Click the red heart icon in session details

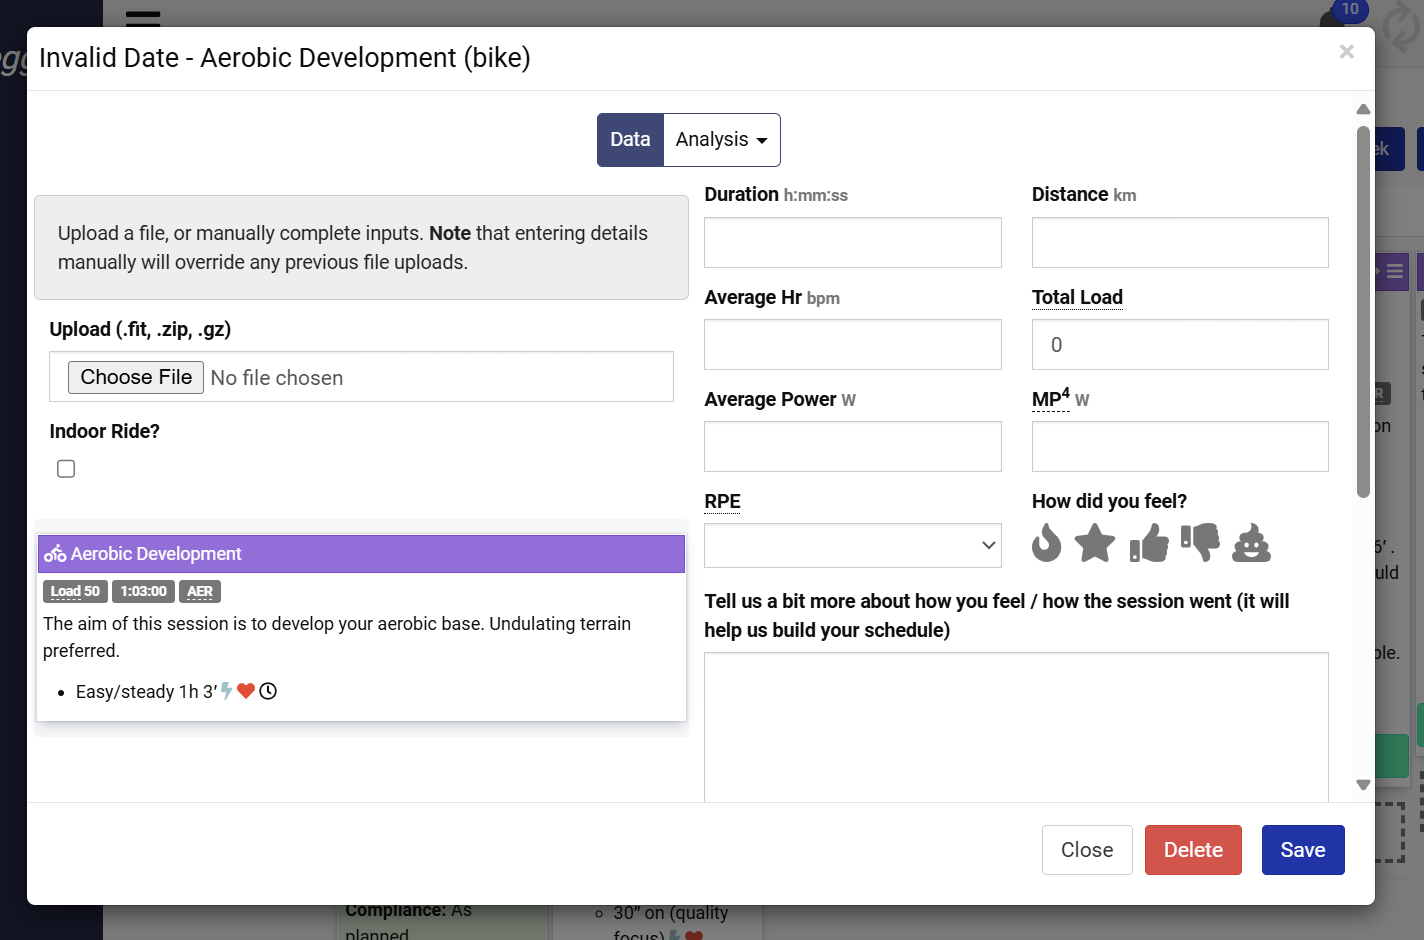click(246, 691)
